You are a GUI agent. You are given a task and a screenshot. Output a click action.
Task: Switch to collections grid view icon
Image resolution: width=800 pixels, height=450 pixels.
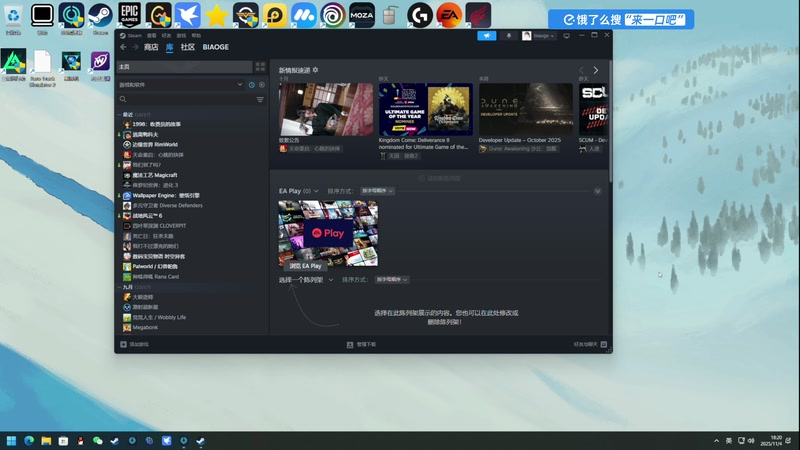[x=260, y=67]
